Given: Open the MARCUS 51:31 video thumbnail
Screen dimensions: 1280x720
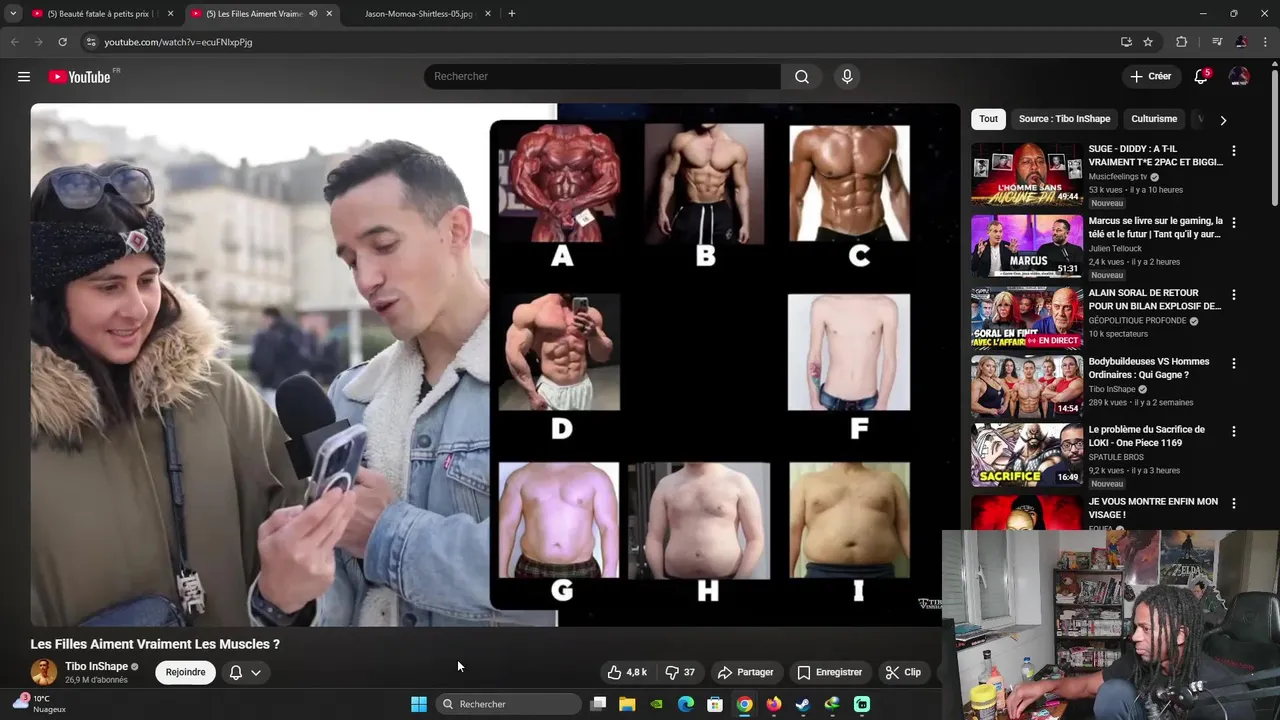Looking at the screenshot, I should coord(1027,247).
